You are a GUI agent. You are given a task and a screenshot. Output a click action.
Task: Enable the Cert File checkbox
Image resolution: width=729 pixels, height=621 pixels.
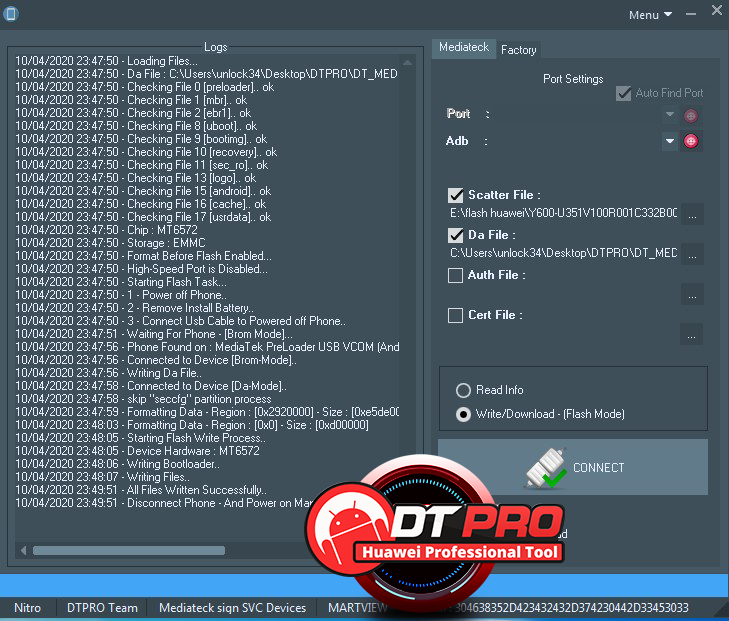tap(455, 316)
